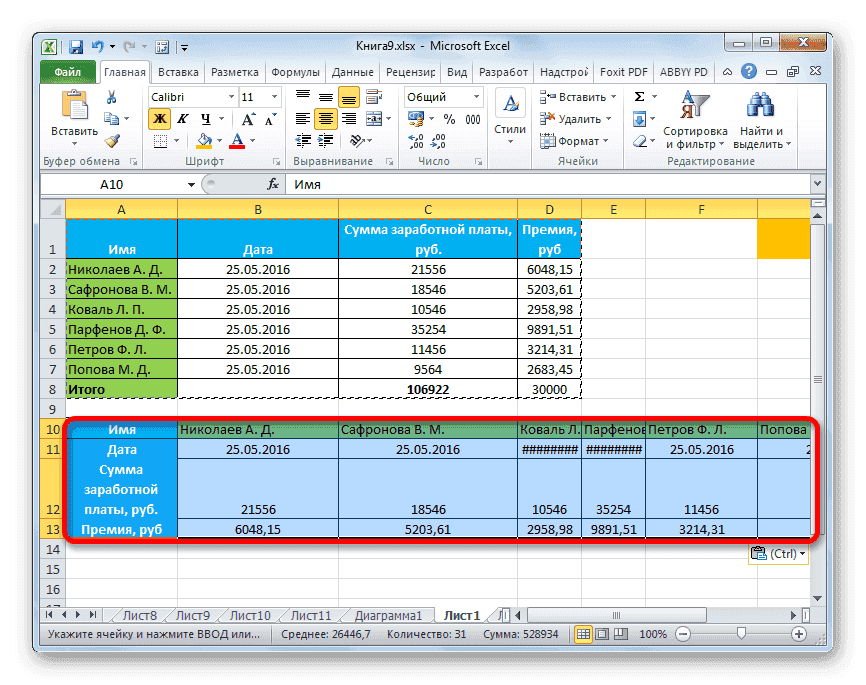Screen dimensions: 866x685
Task: Toggle underline with the Ч button
Action: coord(204,118)
